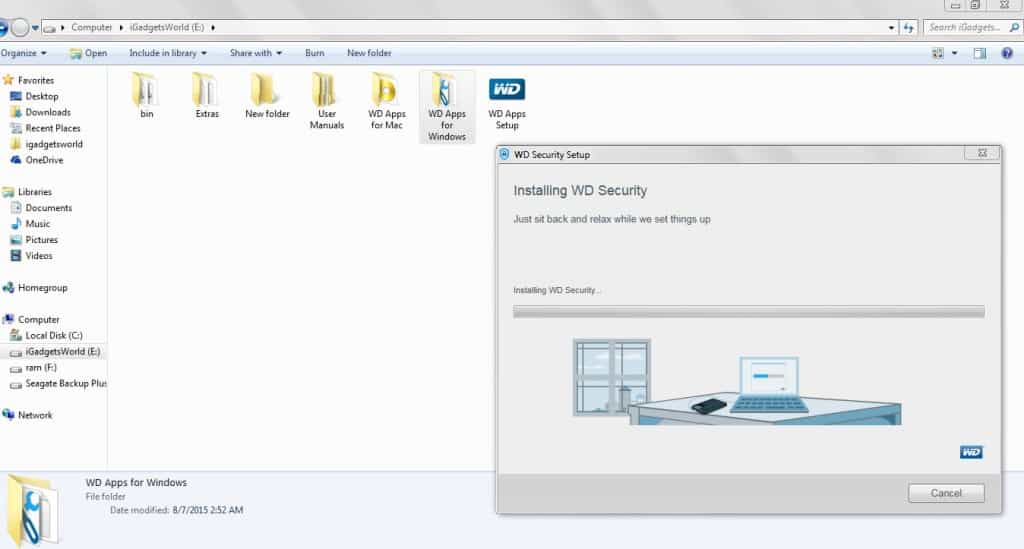Viewport: 1024px width, 549px height.
Task: Expand the arrow after iGadgetsWorld (E:) breadcrumb
Action: tap(213, 27)
